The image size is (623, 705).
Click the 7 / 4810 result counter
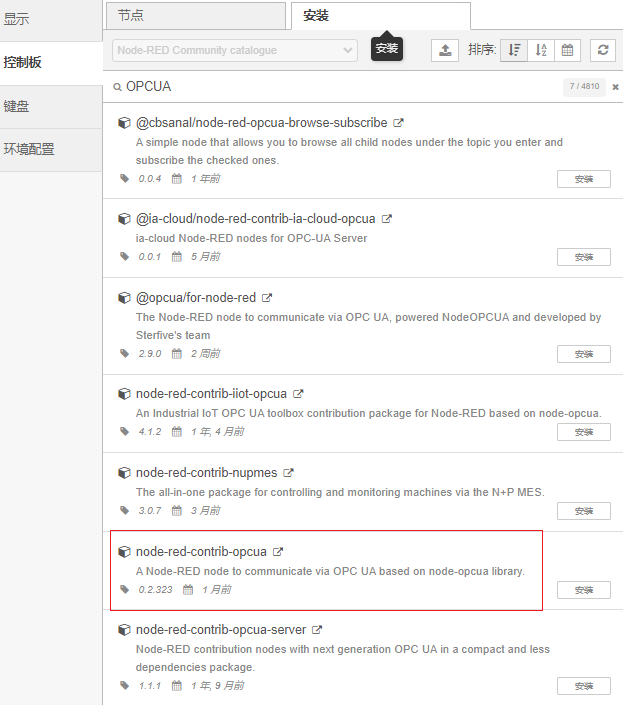[x=584, y=86]
